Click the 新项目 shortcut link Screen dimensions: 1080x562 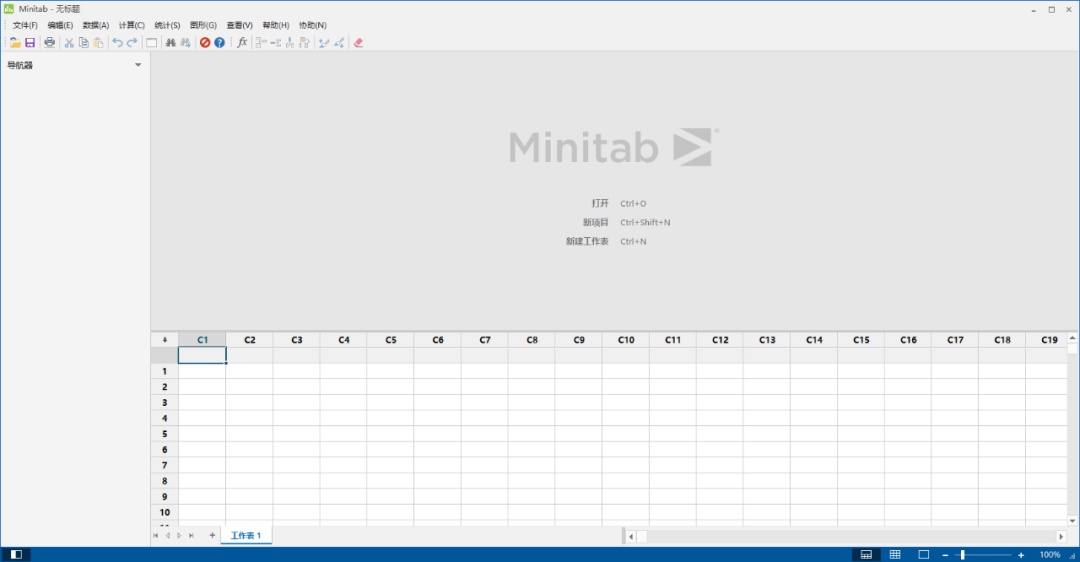point(596,222)
